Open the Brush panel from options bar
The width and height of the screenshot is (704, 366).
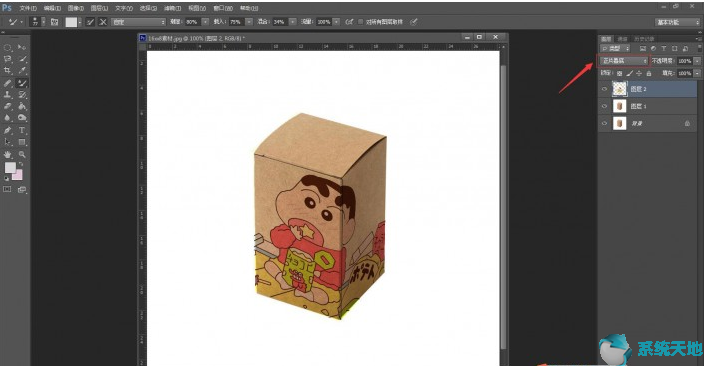tap(54, 22)
